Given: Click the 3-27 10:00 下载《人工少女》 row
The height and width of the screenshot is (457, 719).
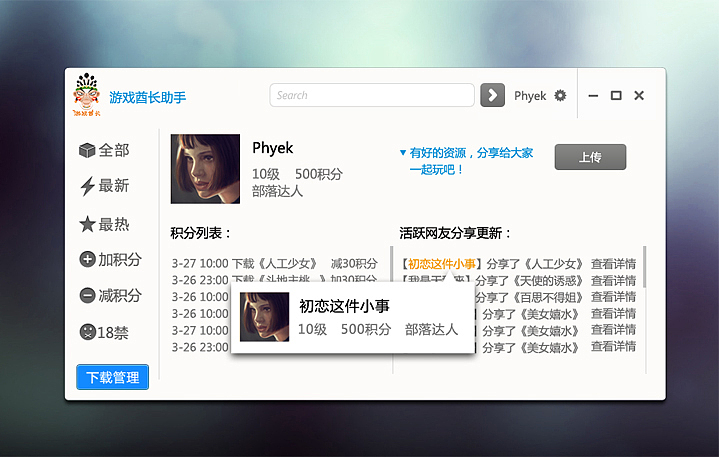Looking at the screenshot, I should point(275,264).
